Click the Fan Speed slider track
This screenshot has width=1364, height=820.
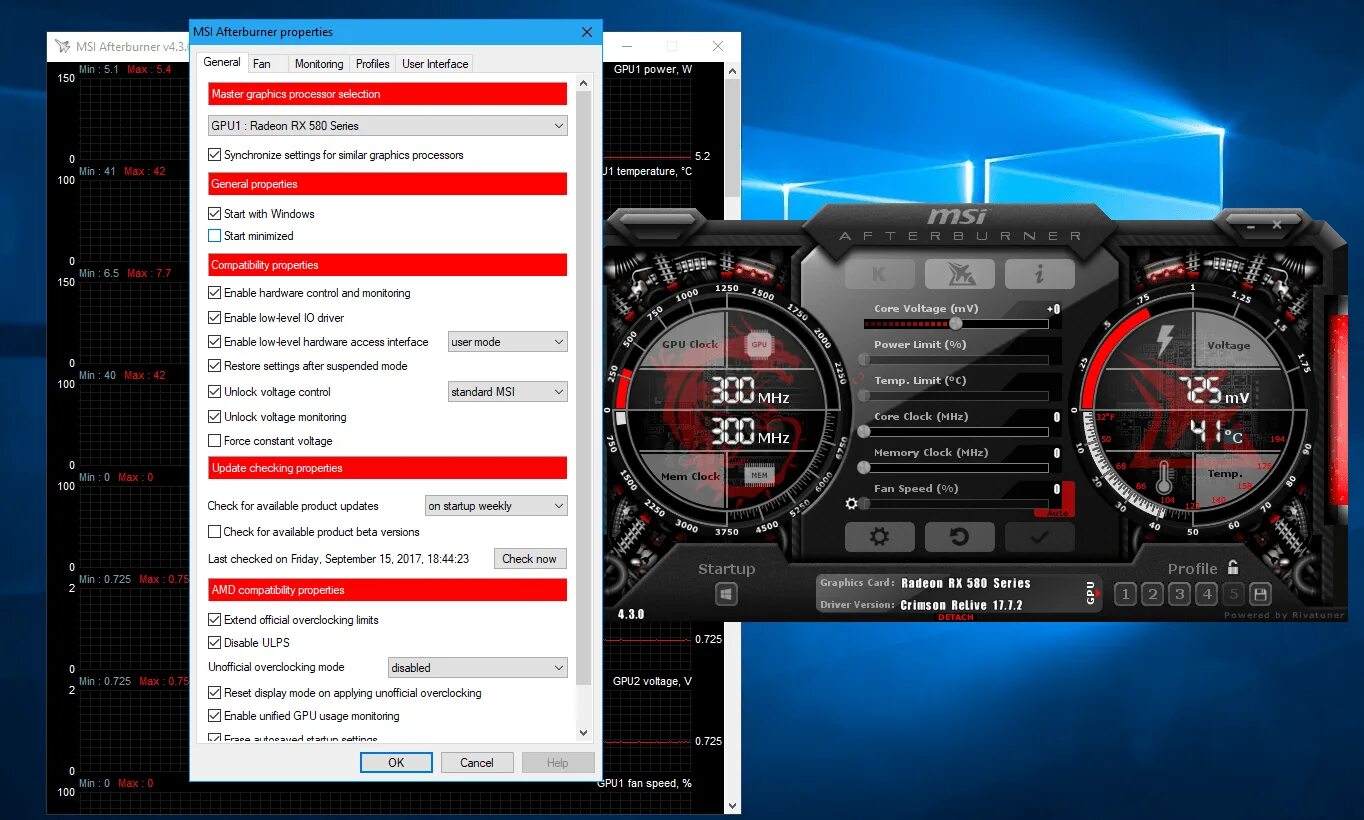[x=955, y=504]
